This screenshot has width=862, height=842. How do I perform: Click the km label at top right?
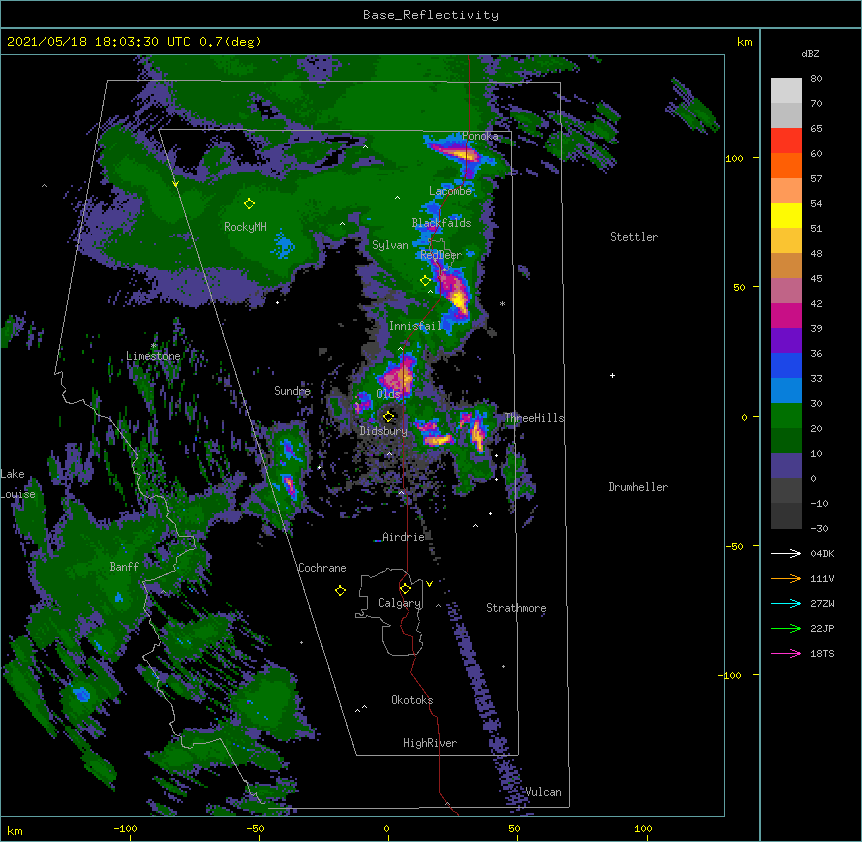coord(745,42)
